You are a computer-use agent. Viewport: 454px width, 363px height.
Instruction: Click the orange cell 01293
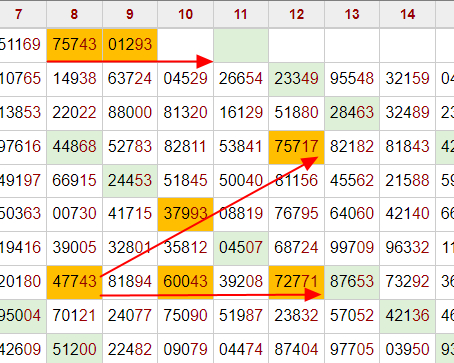click(130, 45)
